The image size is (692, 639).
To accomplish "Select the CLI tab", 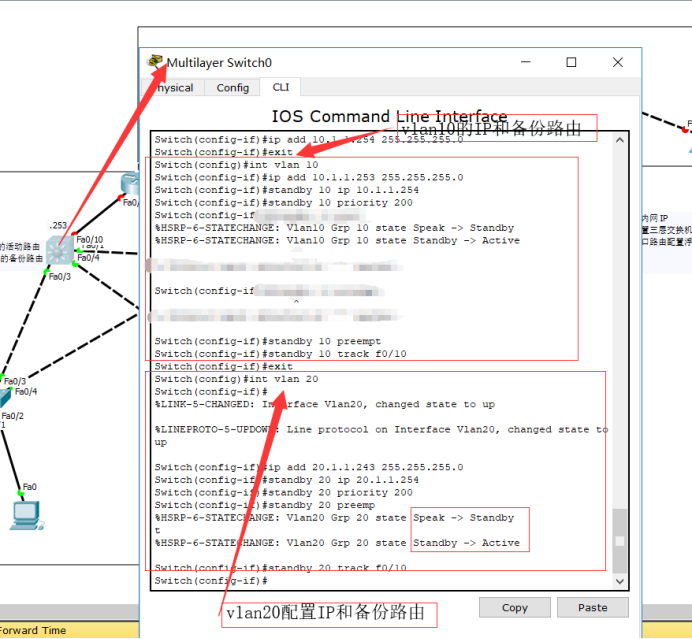I will [x=280, y=87].
